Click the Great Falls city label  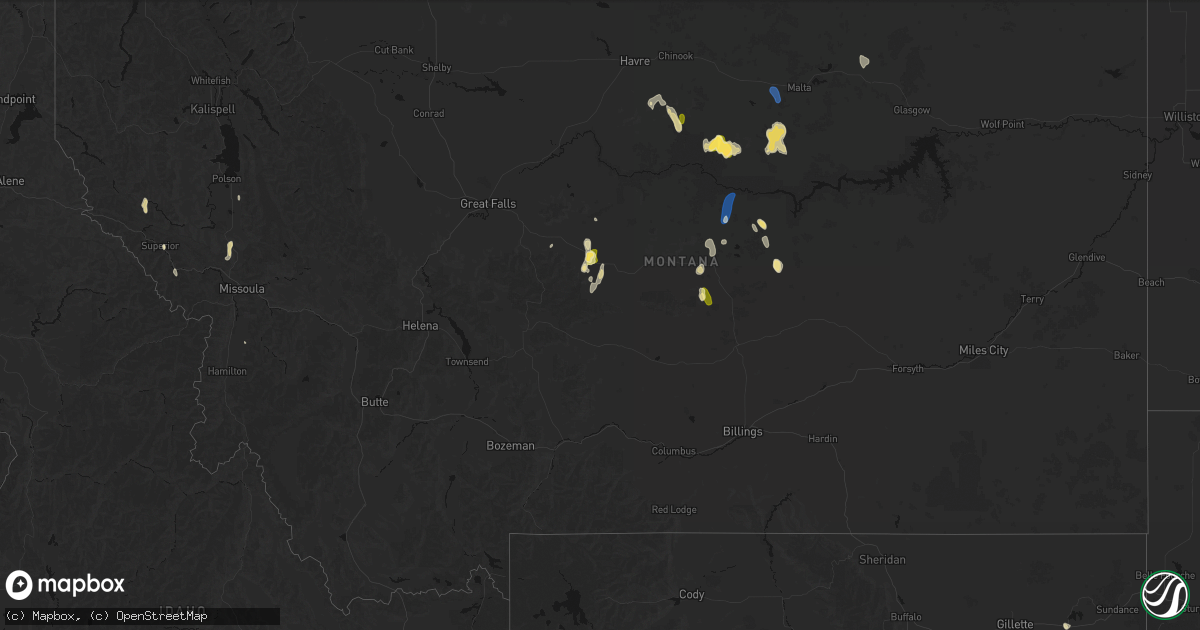[488, 204]
